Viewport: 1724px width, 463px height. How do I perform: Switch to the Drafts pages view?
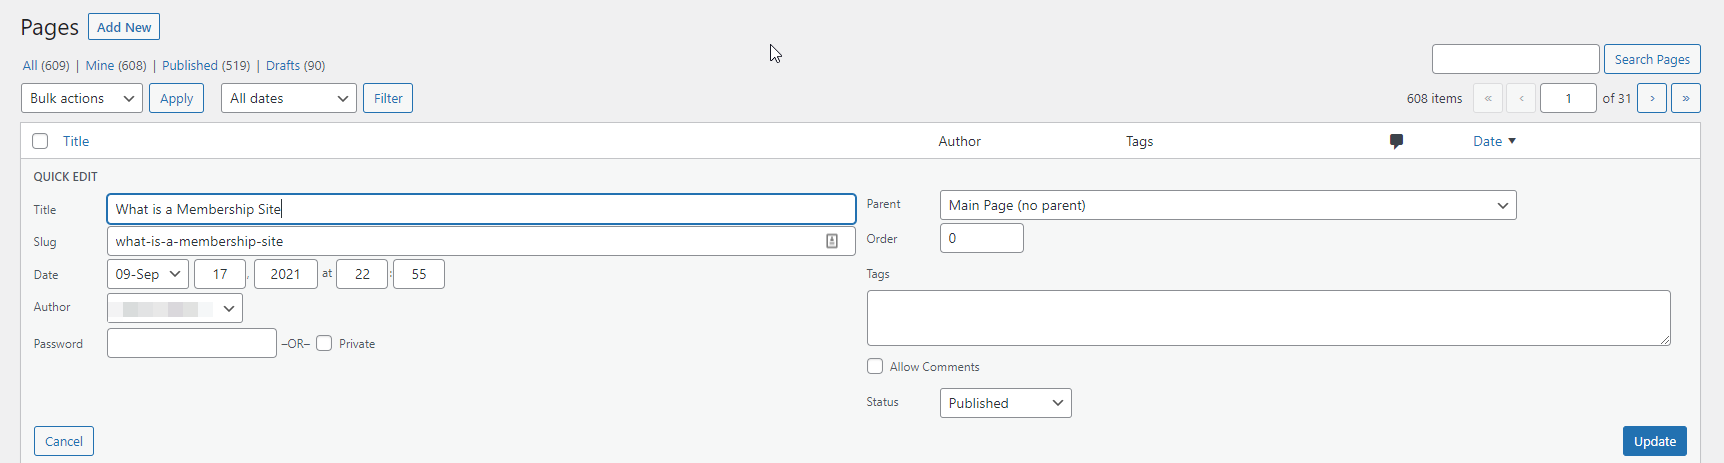click(x=295, y=65)
